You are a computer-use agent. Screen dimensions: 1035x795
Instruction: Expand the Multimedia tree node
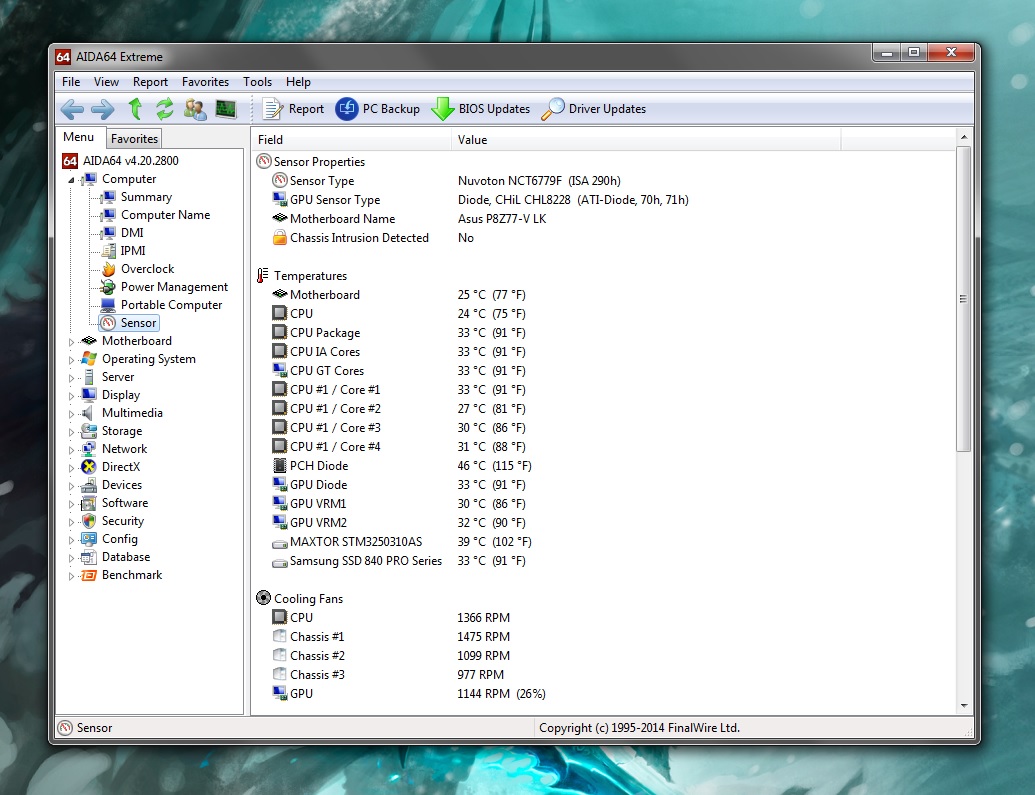tap(71, 414)
